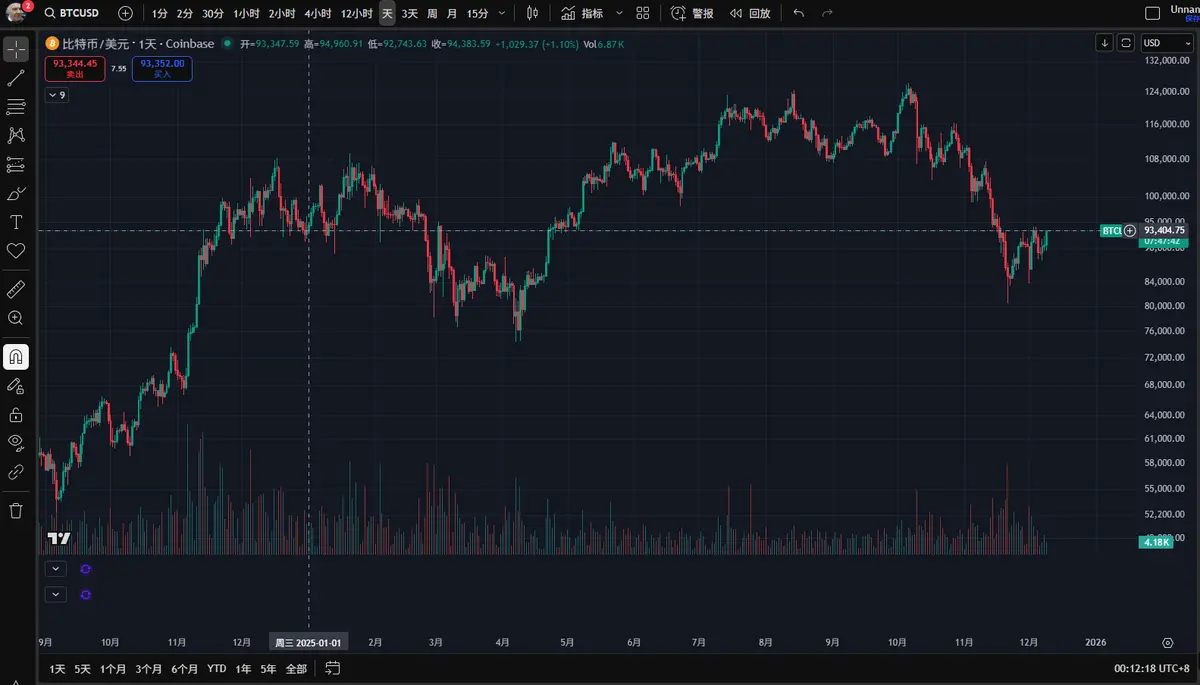
Task: Open the drawing link sync tool
Action: [x=16, y=472]
